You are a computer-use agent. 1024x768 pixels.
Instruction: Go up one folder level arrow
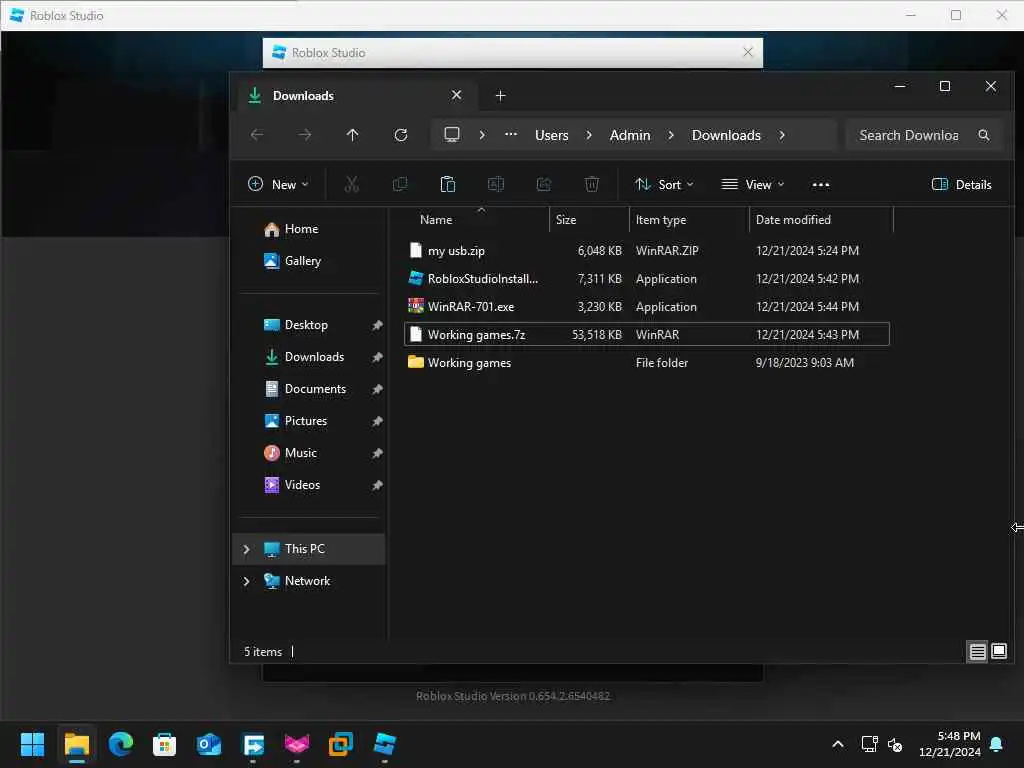tap(352, 135)
